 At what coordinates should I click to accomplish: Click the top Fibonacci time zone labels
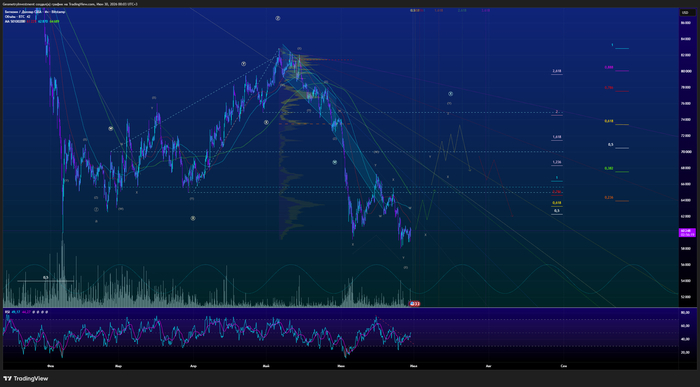pos(450,10)
